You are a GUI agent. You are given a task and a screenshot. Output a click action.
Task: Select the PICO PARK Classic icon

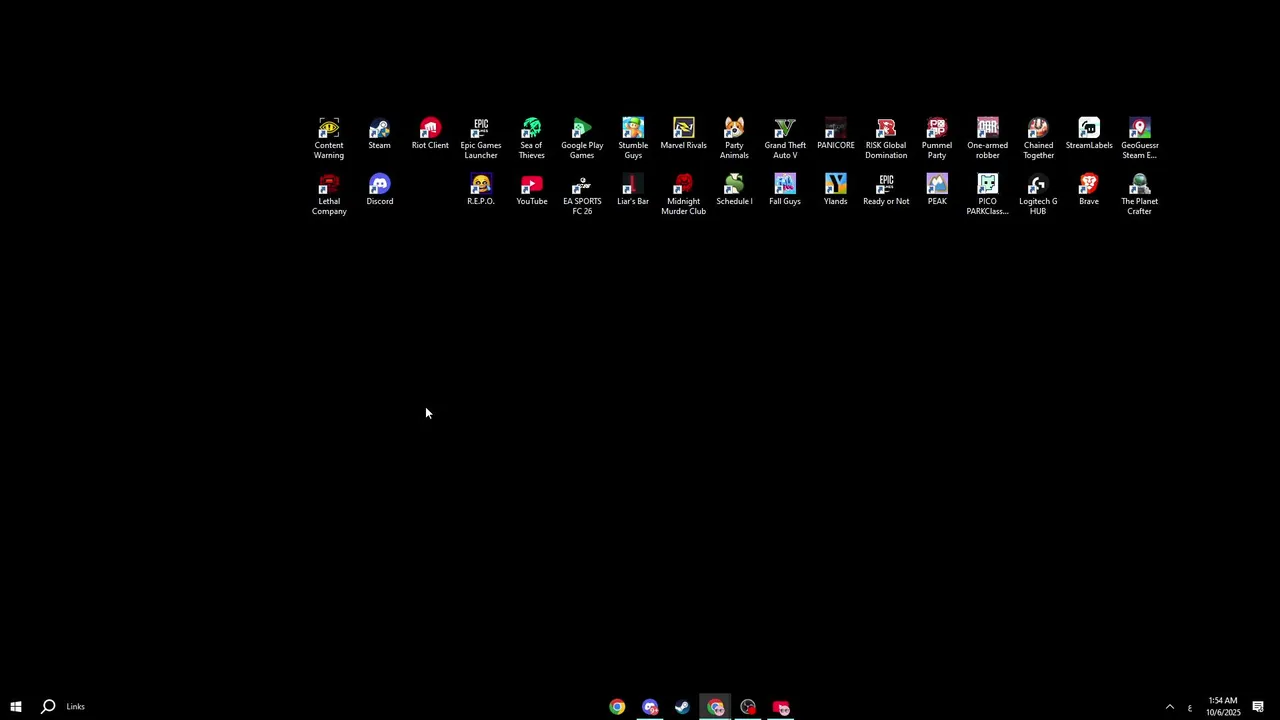[x=988, y=194]
